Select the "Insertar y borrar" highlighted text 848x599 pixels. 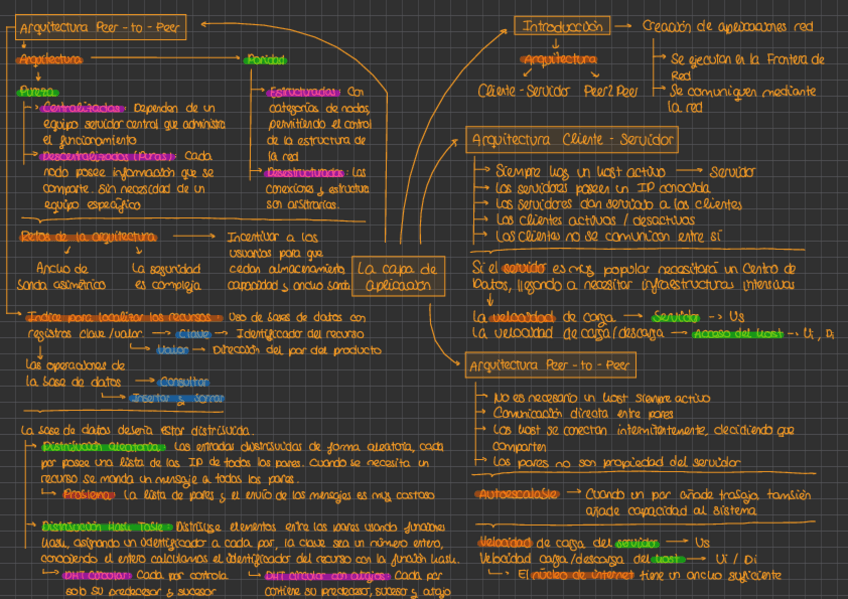176,396
